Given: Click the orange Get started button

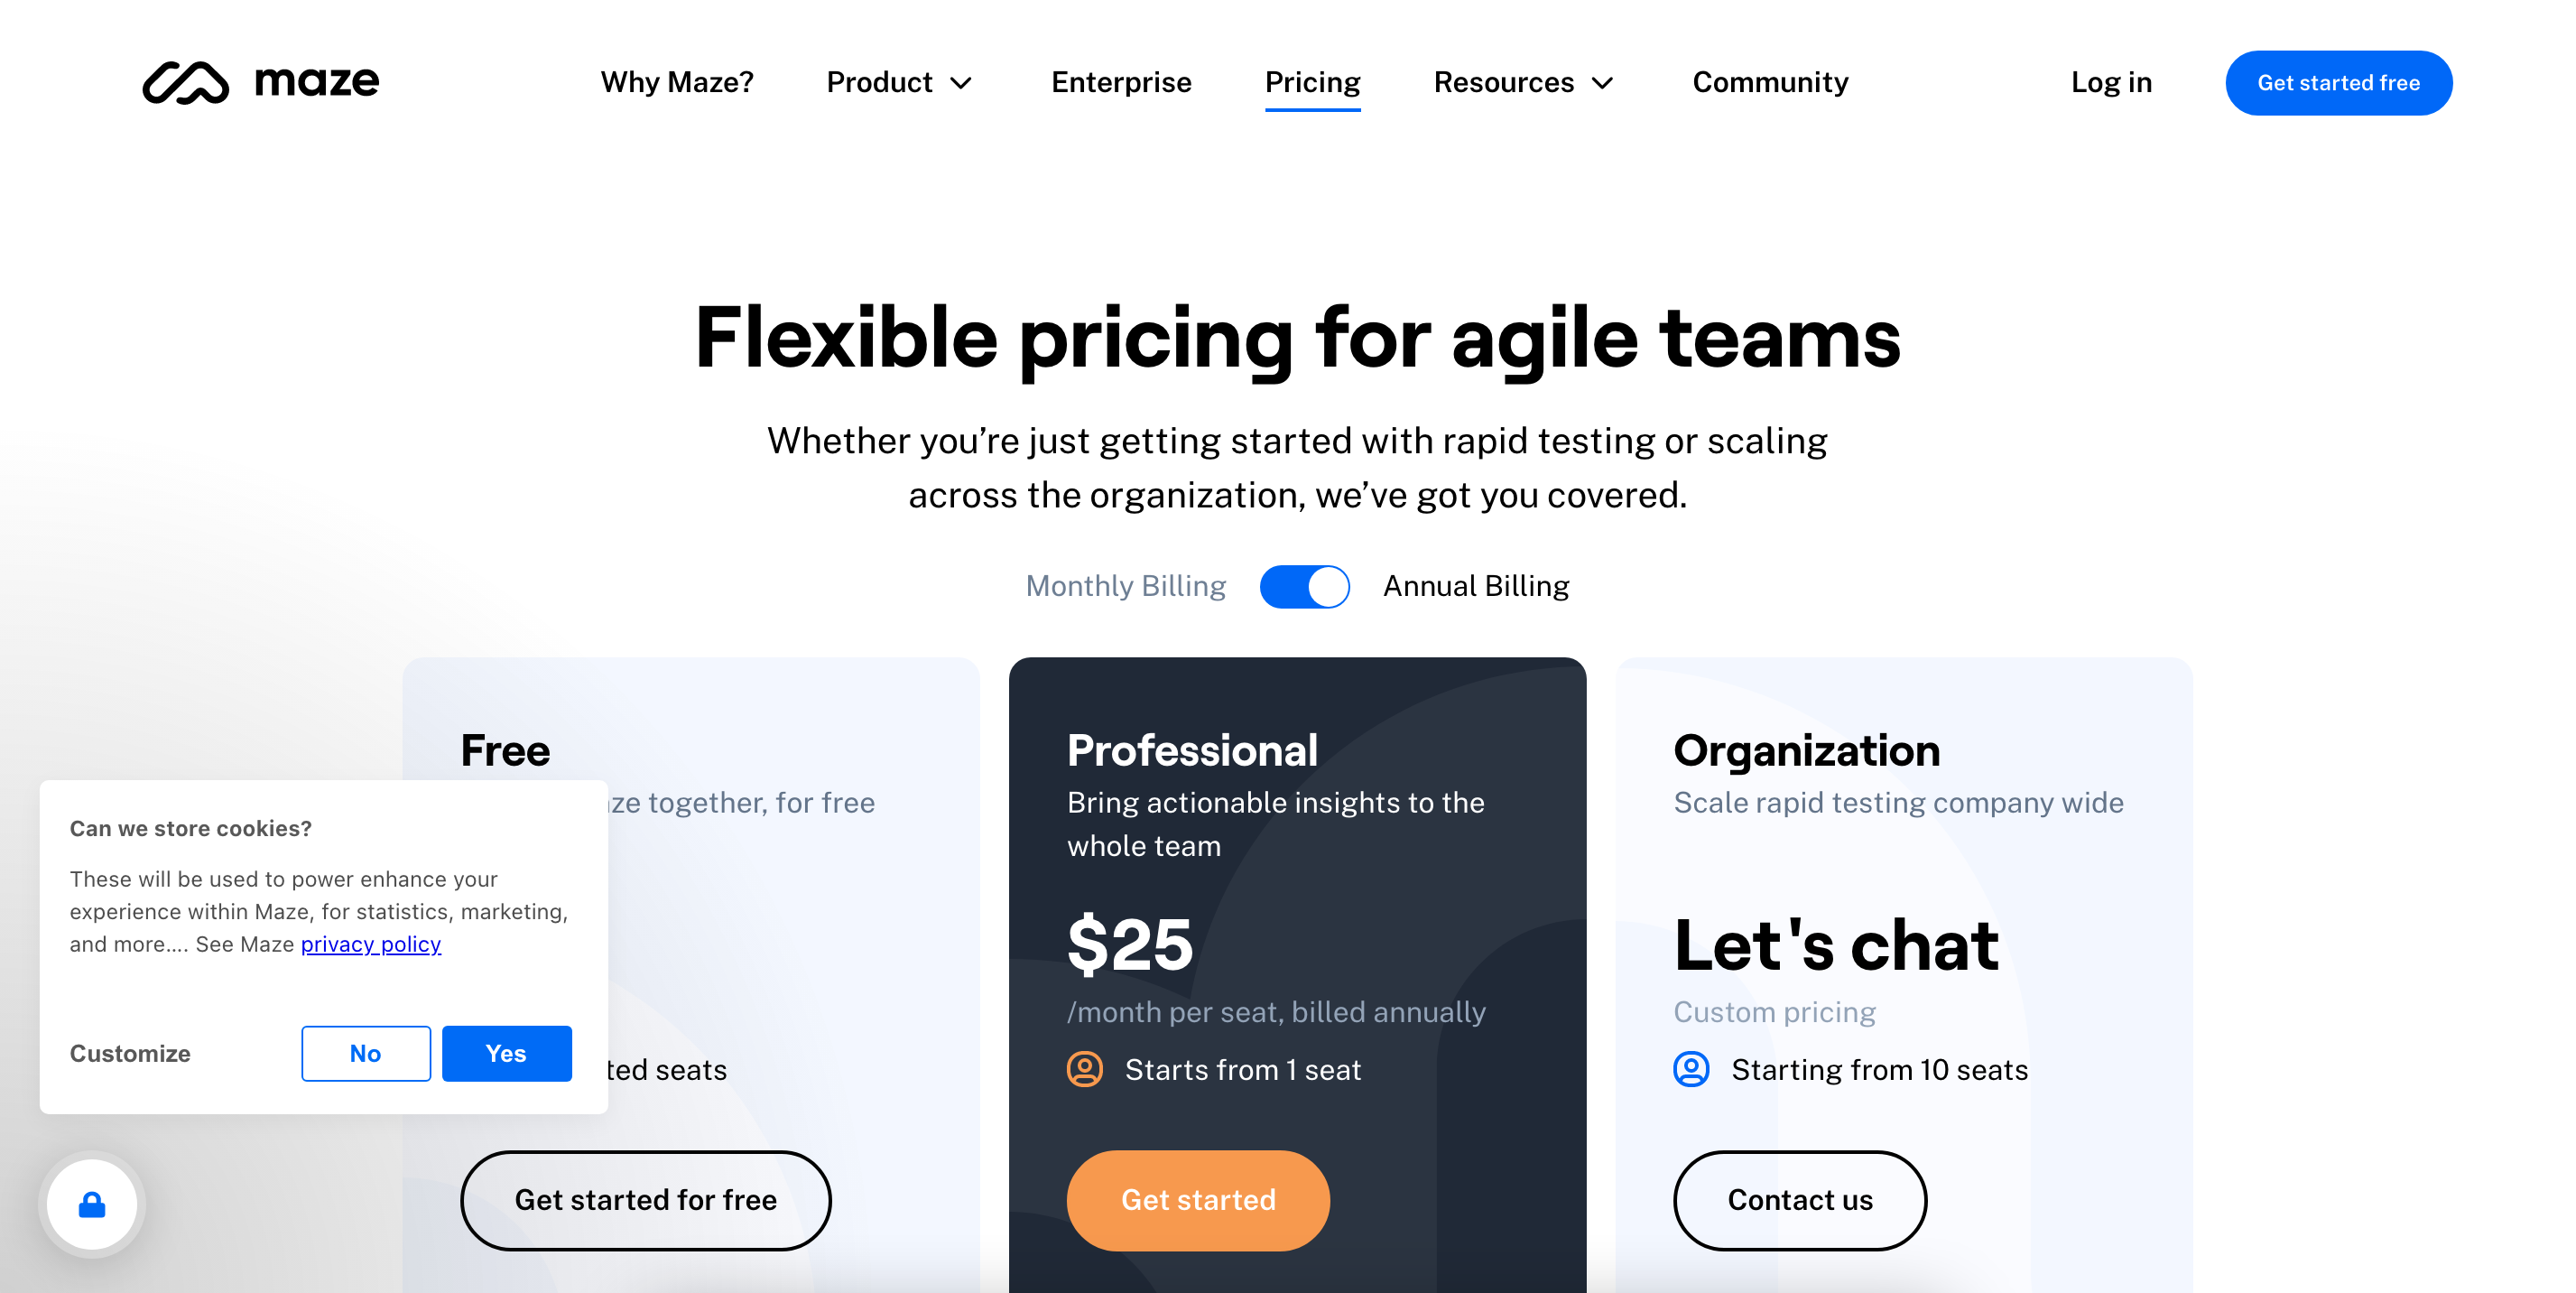Looking at the screenshot, I should (1198, 1200).
